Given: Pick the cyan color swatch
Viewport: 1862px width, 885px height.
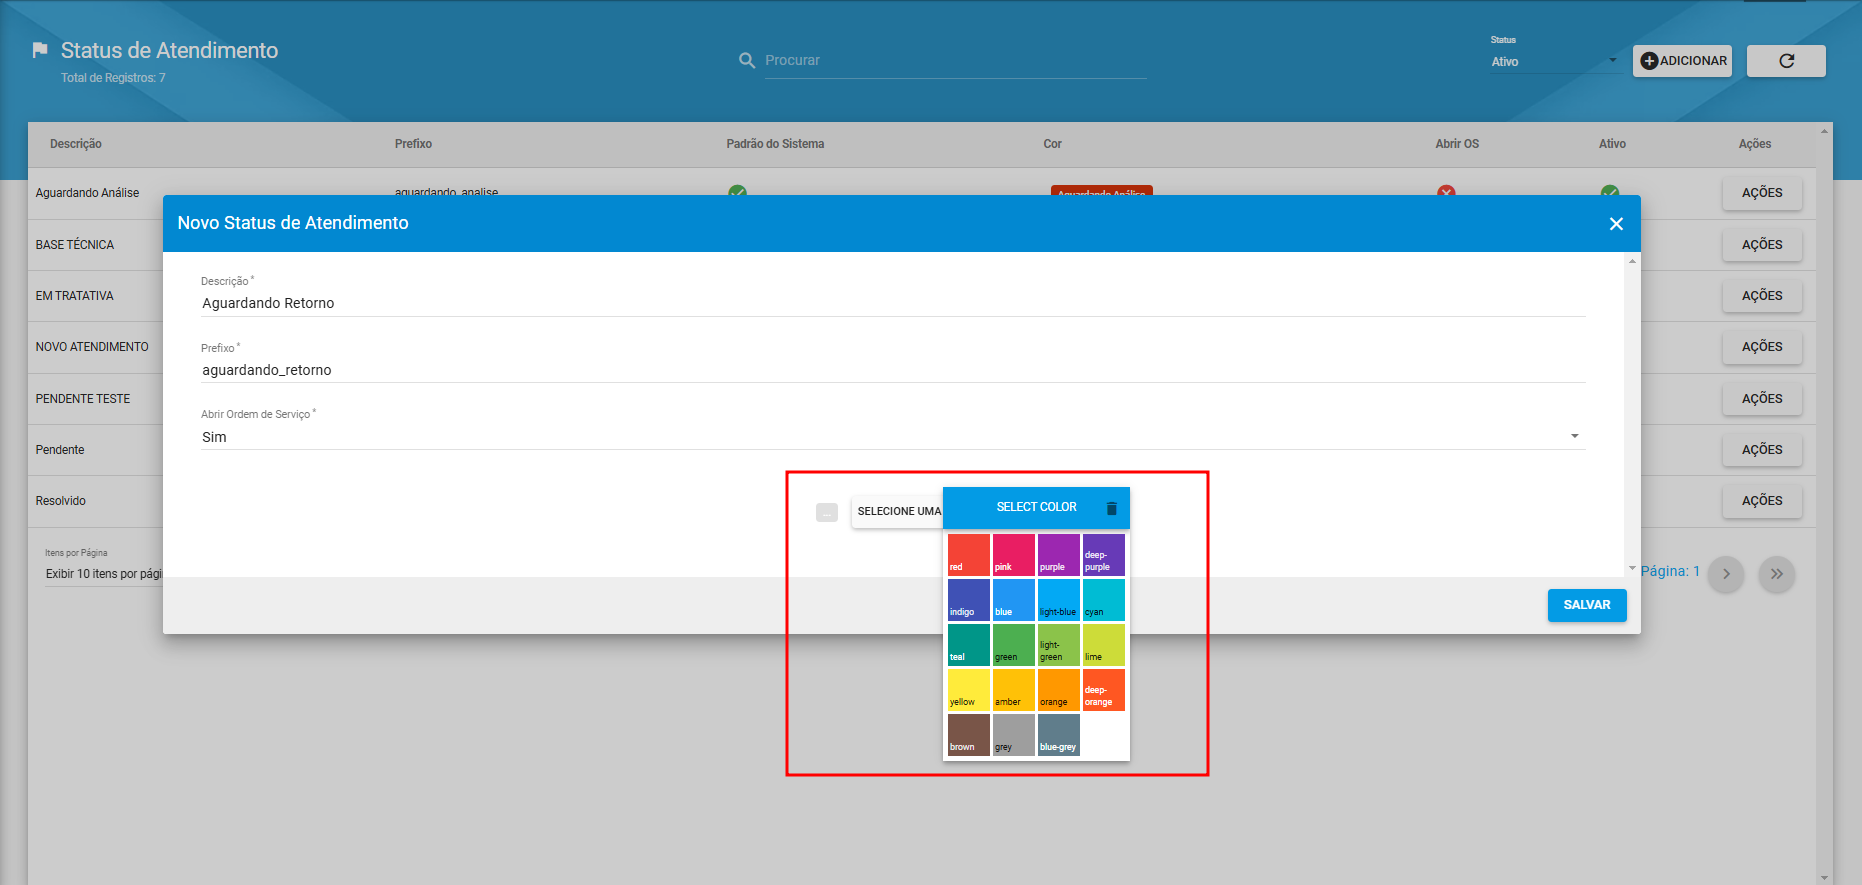Looking at the screenshot, I should 1104,600.
